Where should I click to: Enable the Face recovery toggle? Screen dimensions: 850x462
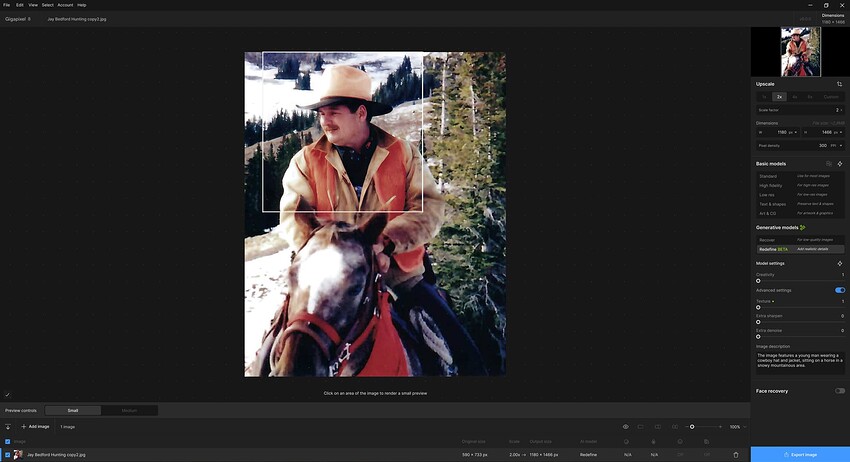840,391
